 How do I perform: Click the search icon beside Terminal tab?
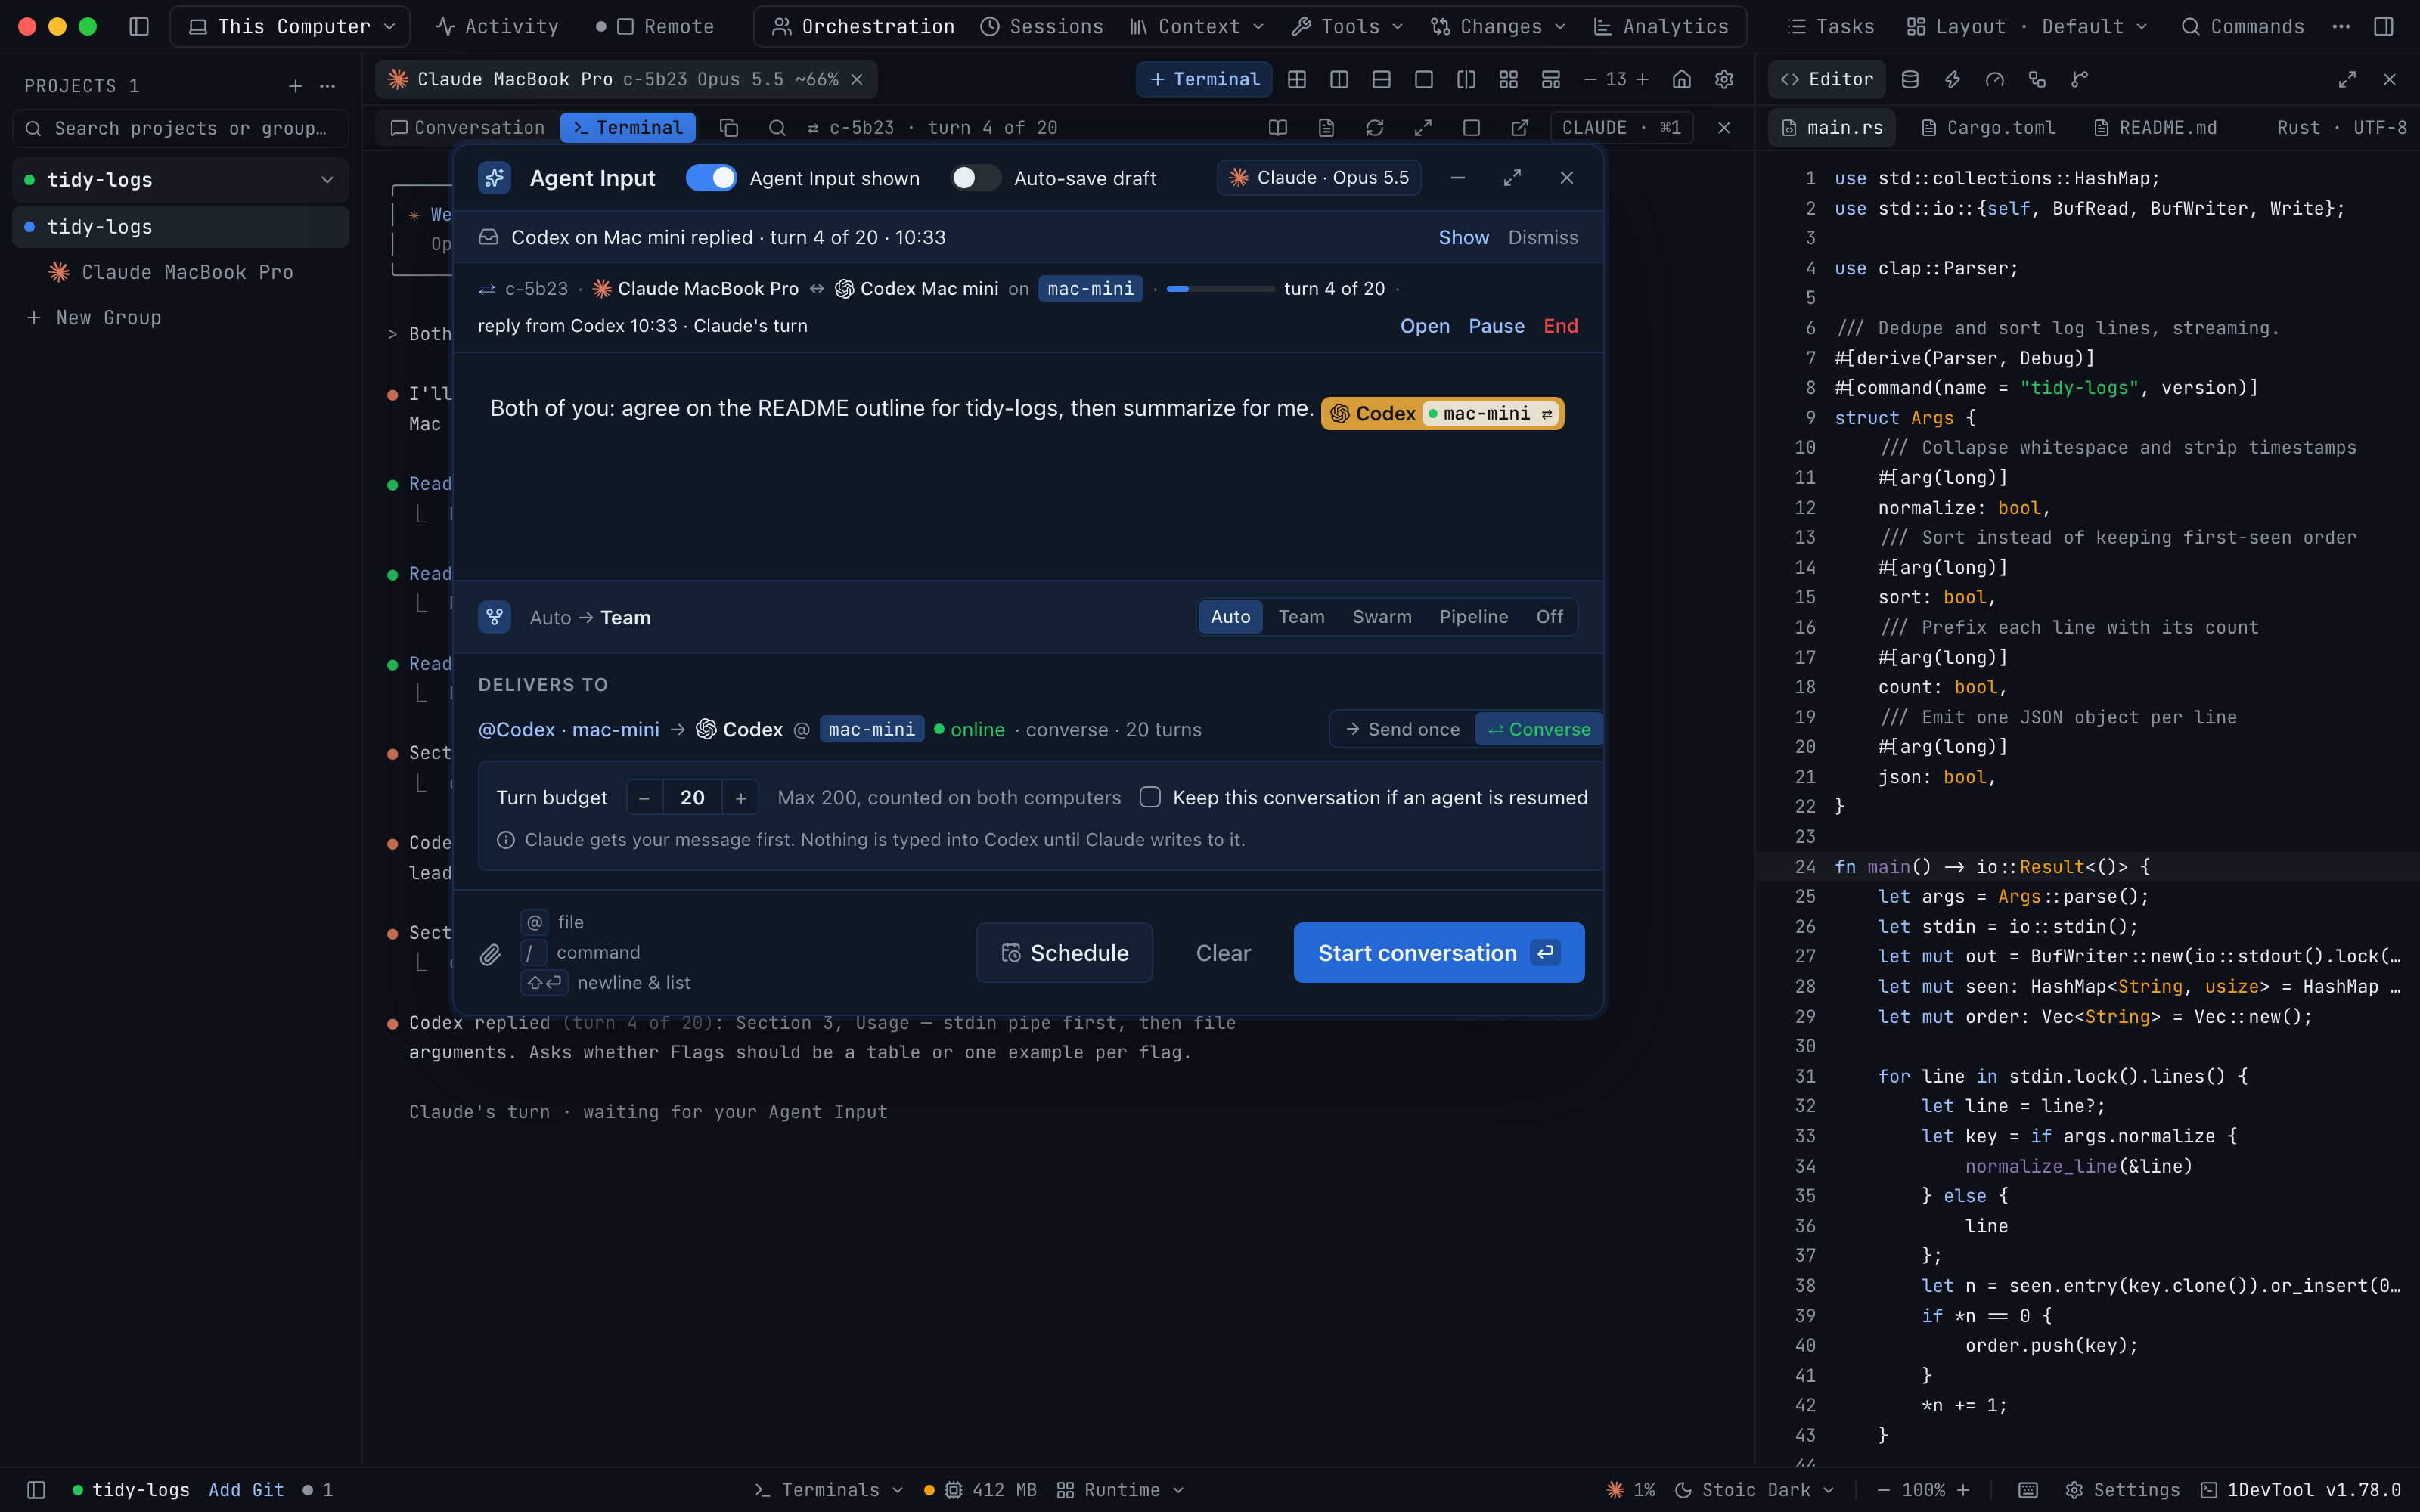pyautogui.click(x=777, y=127)
